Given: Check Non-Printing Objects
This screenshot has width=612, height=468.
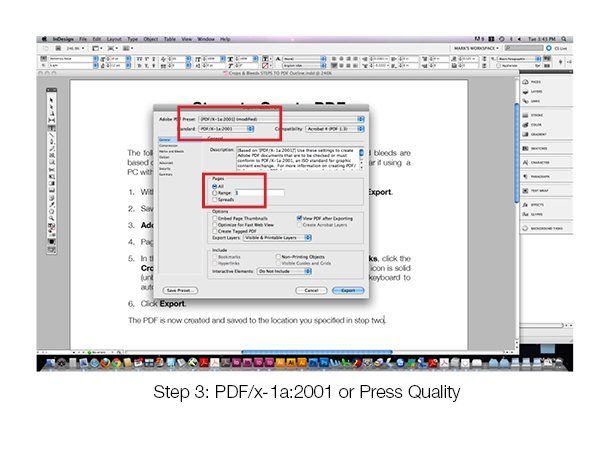Looking at the screenshot, I should 278,257.
